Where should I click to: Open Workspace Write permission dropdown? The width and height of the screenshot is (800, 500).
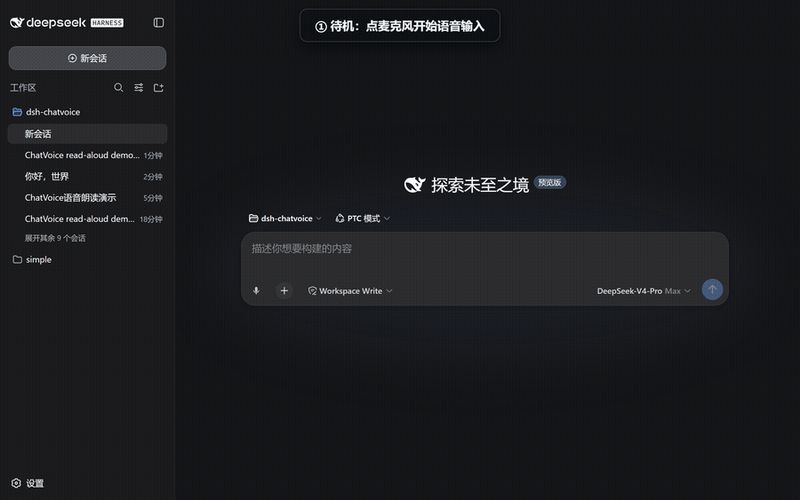click(350, 291)
